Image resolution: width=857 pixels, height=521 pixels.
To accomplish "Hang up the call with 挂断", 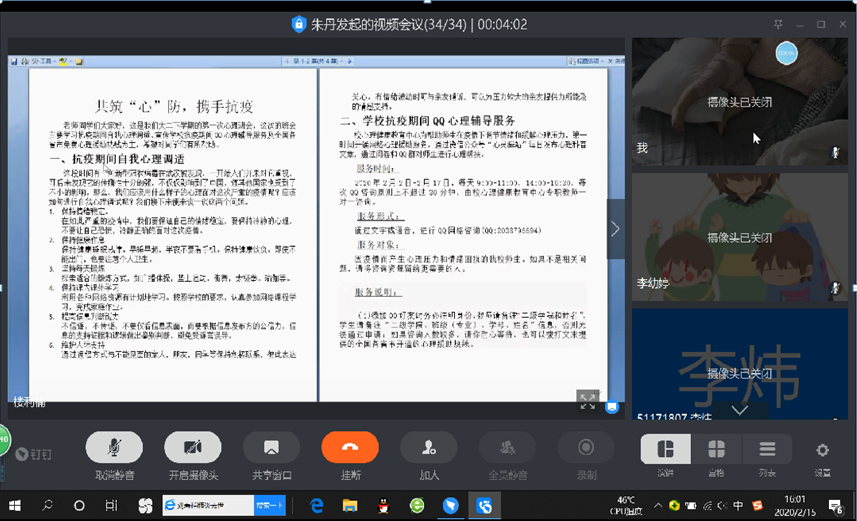I will pos(350,447).
